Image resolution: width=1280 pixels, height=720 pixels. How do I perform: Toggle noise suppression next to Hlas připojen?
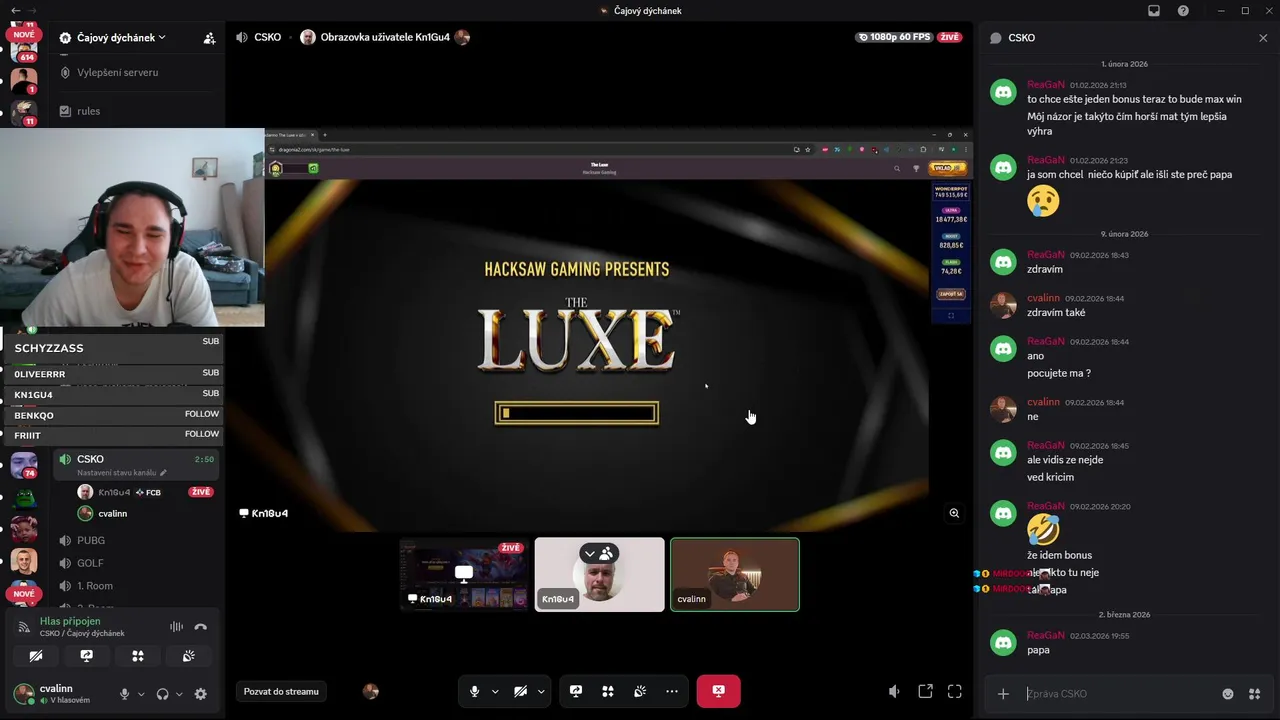pyautogui.click(x=176, y=627)
